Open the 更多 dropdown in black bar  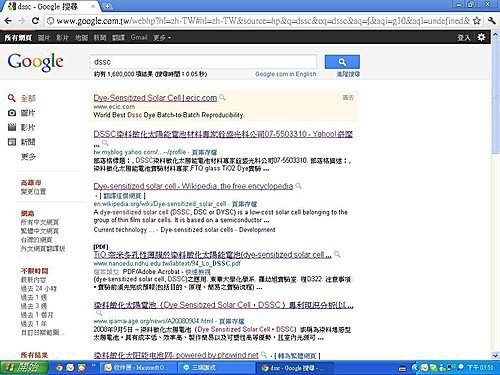coord(162,38)
